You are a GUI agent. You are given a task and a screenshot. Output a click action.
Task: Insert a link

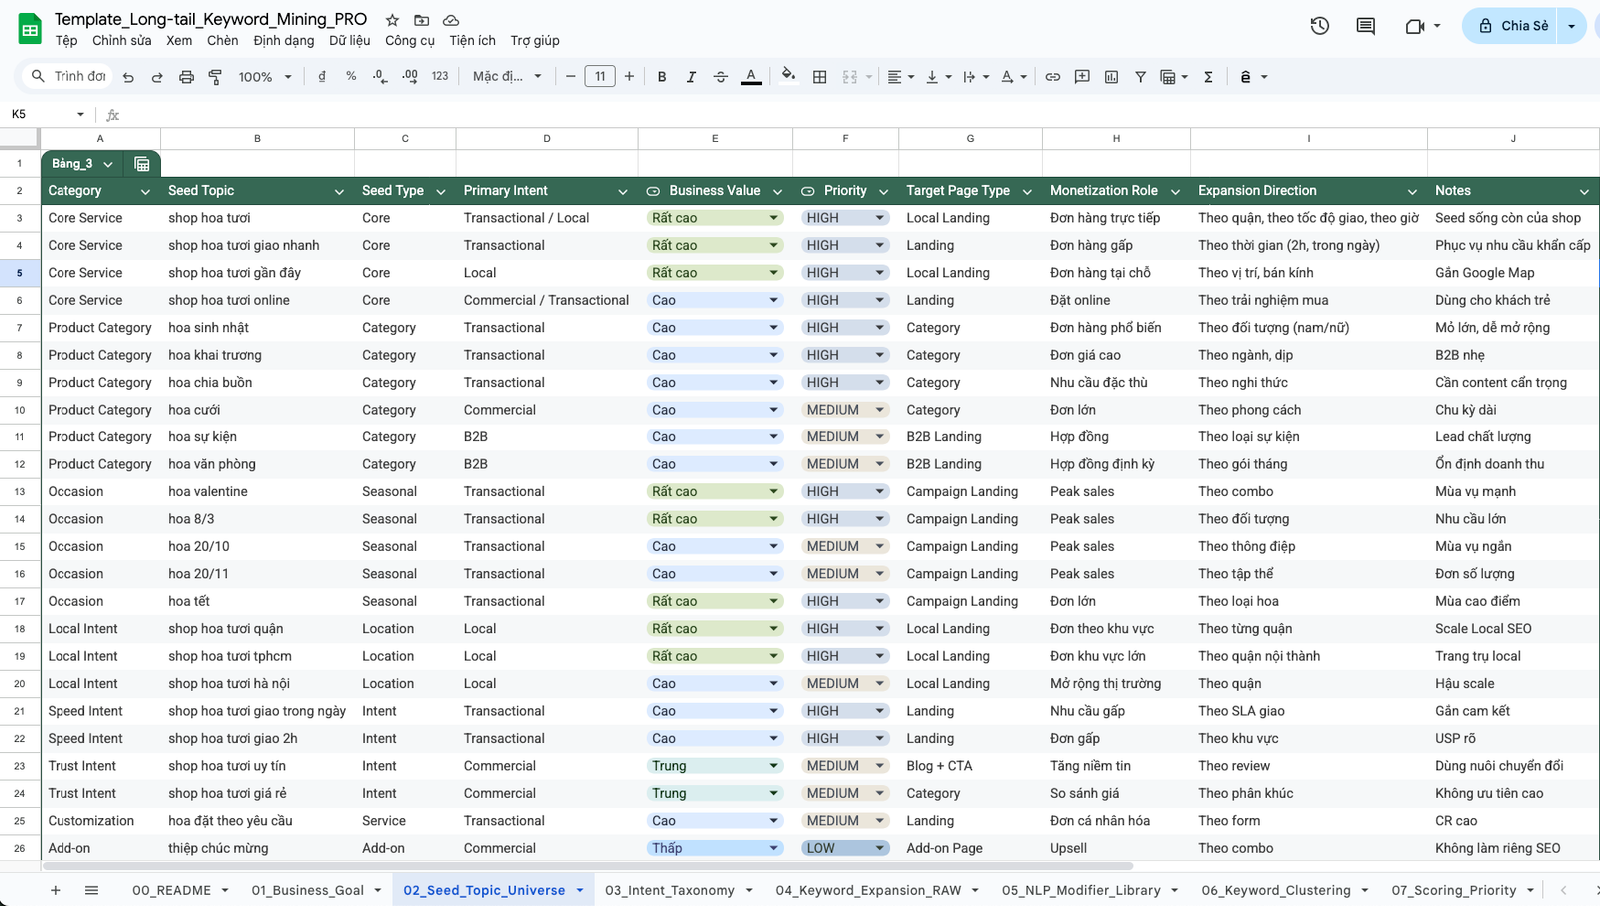(1053, 77)
